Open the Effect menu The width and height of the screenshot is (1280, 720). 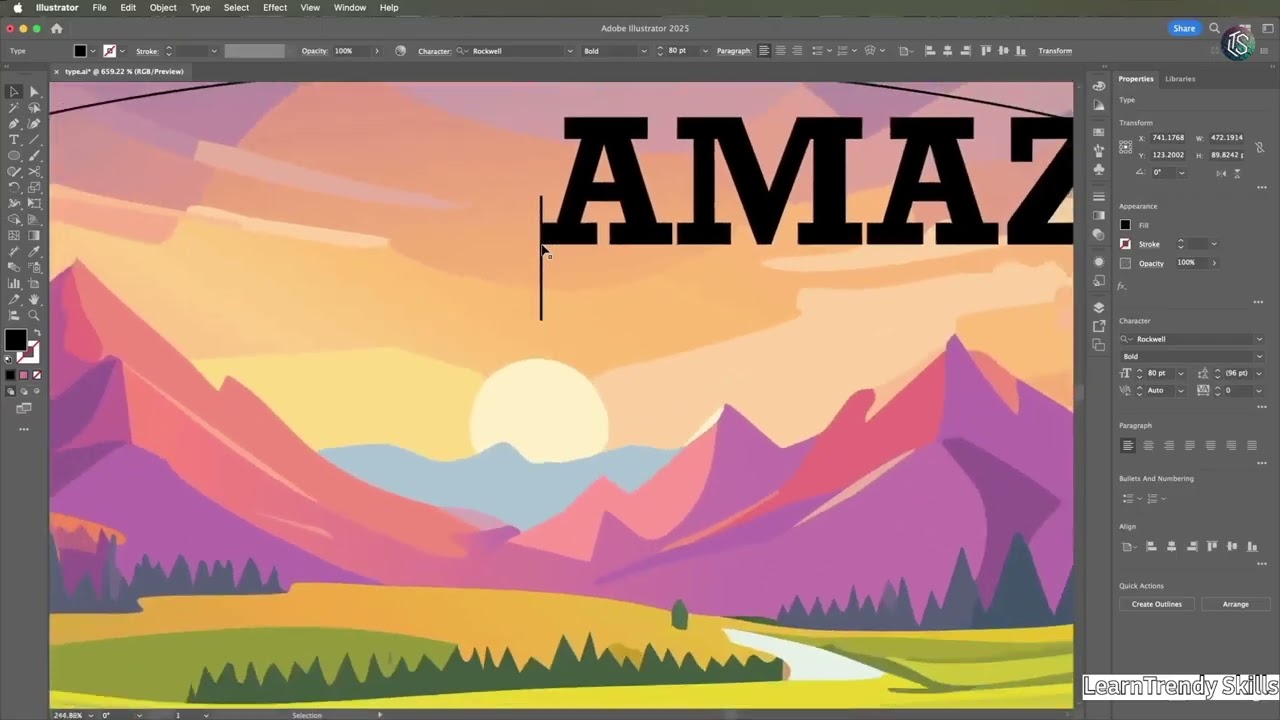275,7
